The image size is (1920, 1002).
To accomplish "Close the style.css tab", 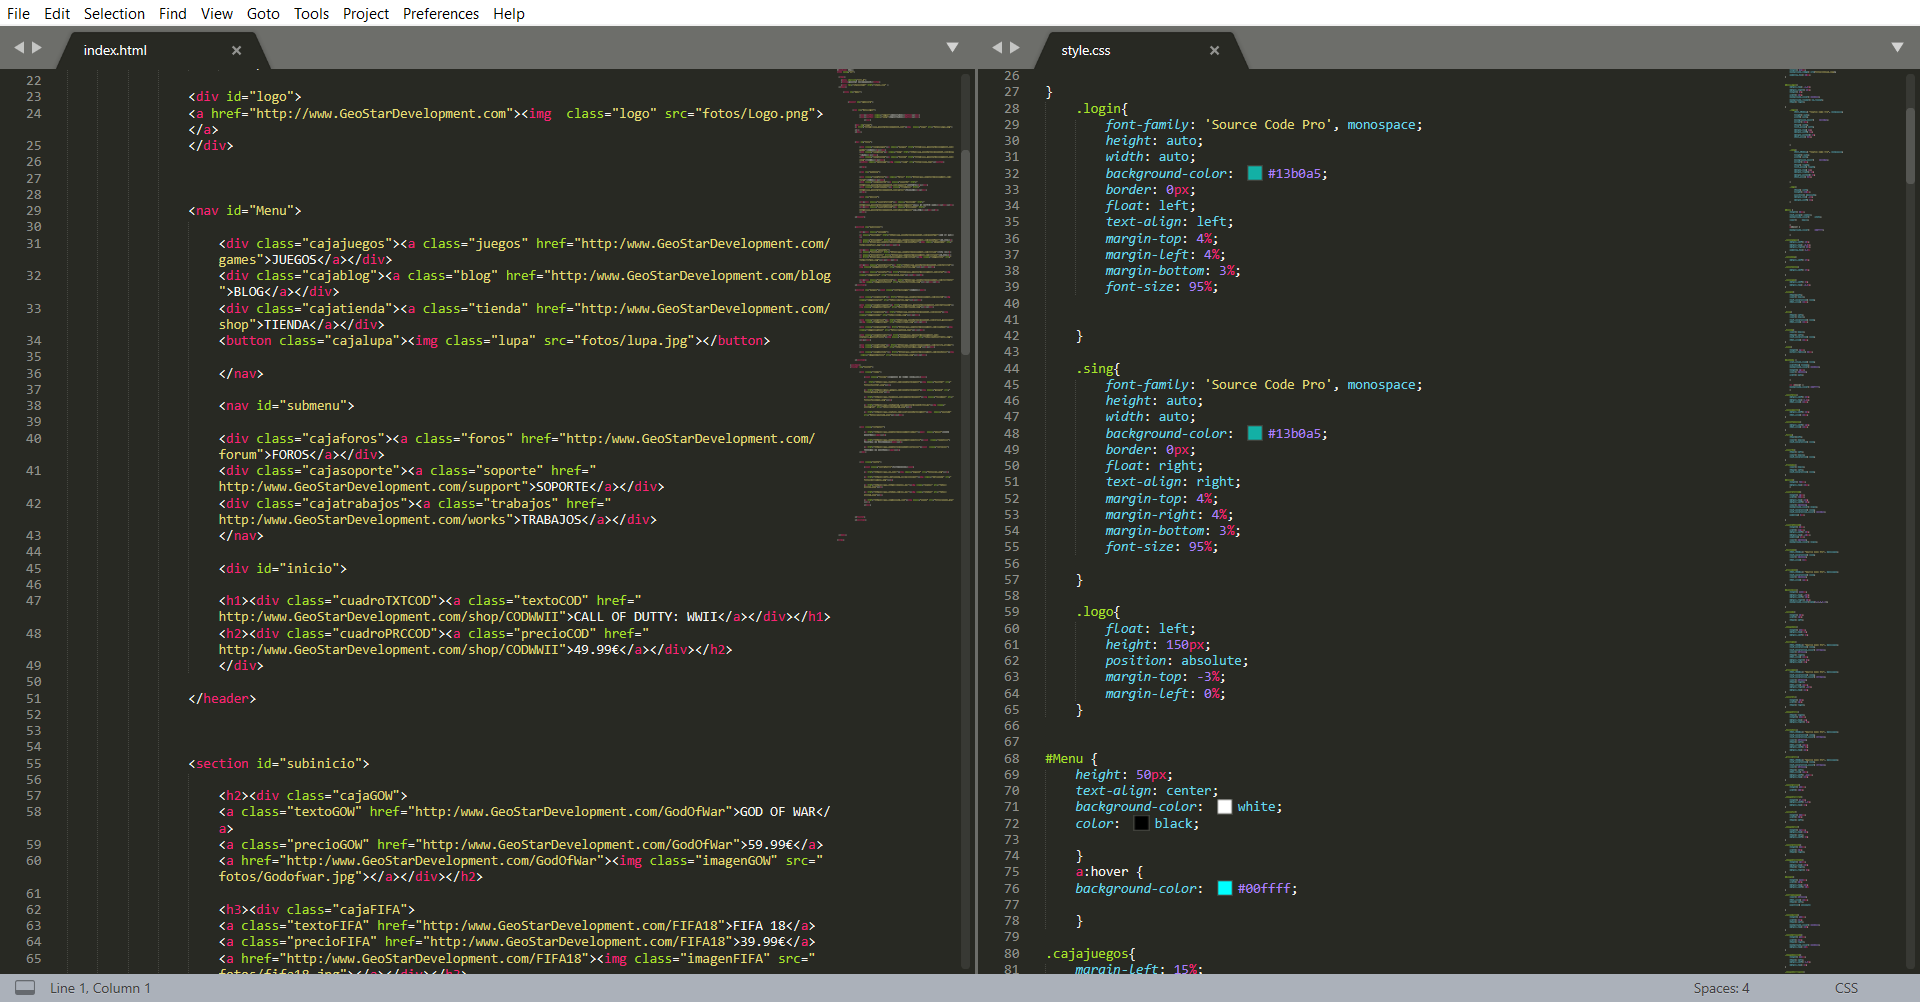I will coord(1215,50).
